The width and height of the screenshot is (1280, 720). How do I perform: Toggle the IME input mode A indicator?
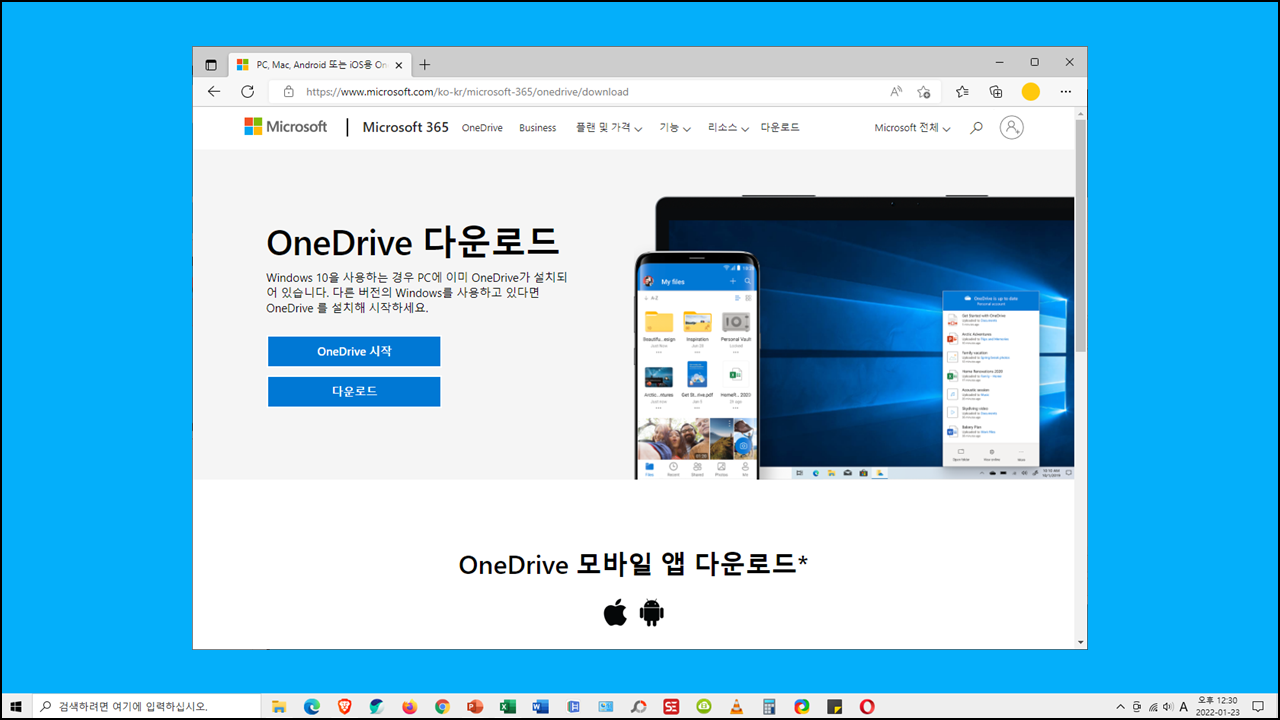coord(1184,706)
